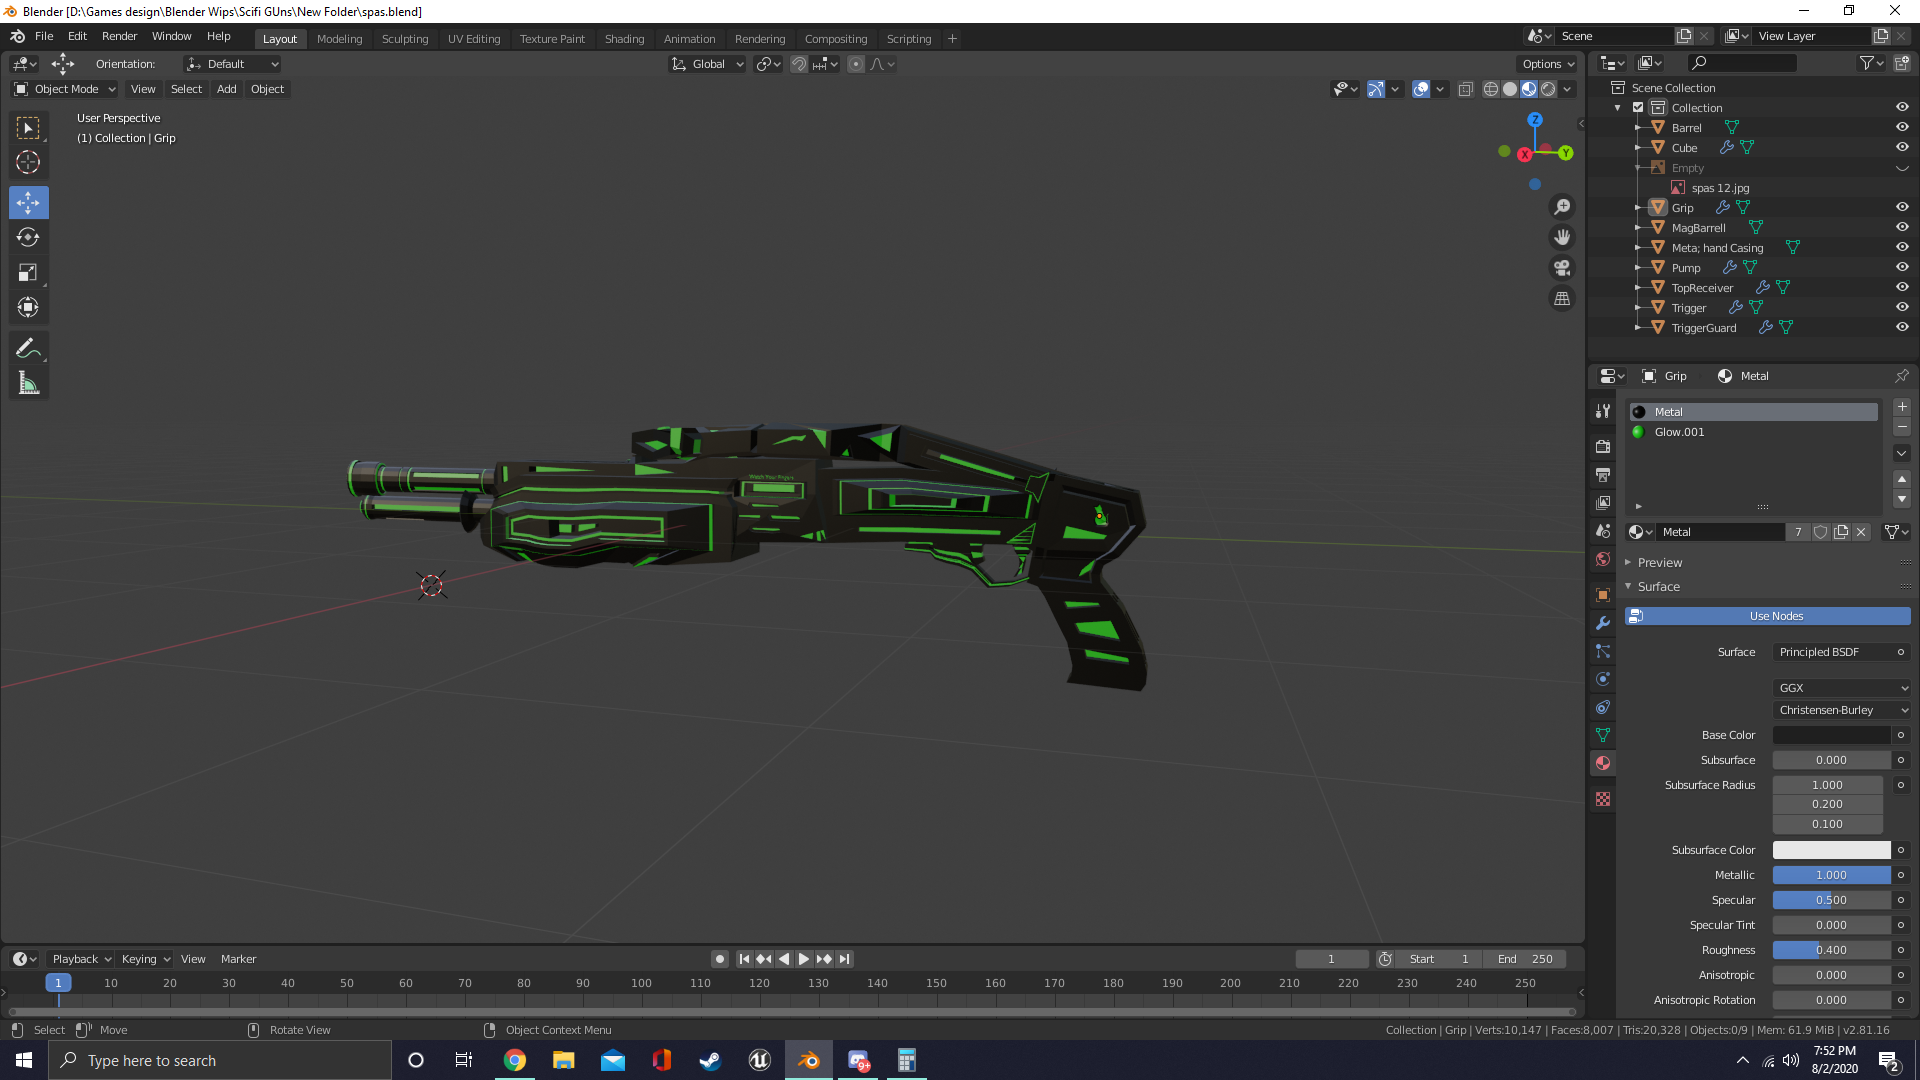Image resolution: width=1920 pixels, height=1080 pixels.
Task: Toggle X-ray mode in the viewport header
Action: pyautogui.click(x=1465, y=88)
